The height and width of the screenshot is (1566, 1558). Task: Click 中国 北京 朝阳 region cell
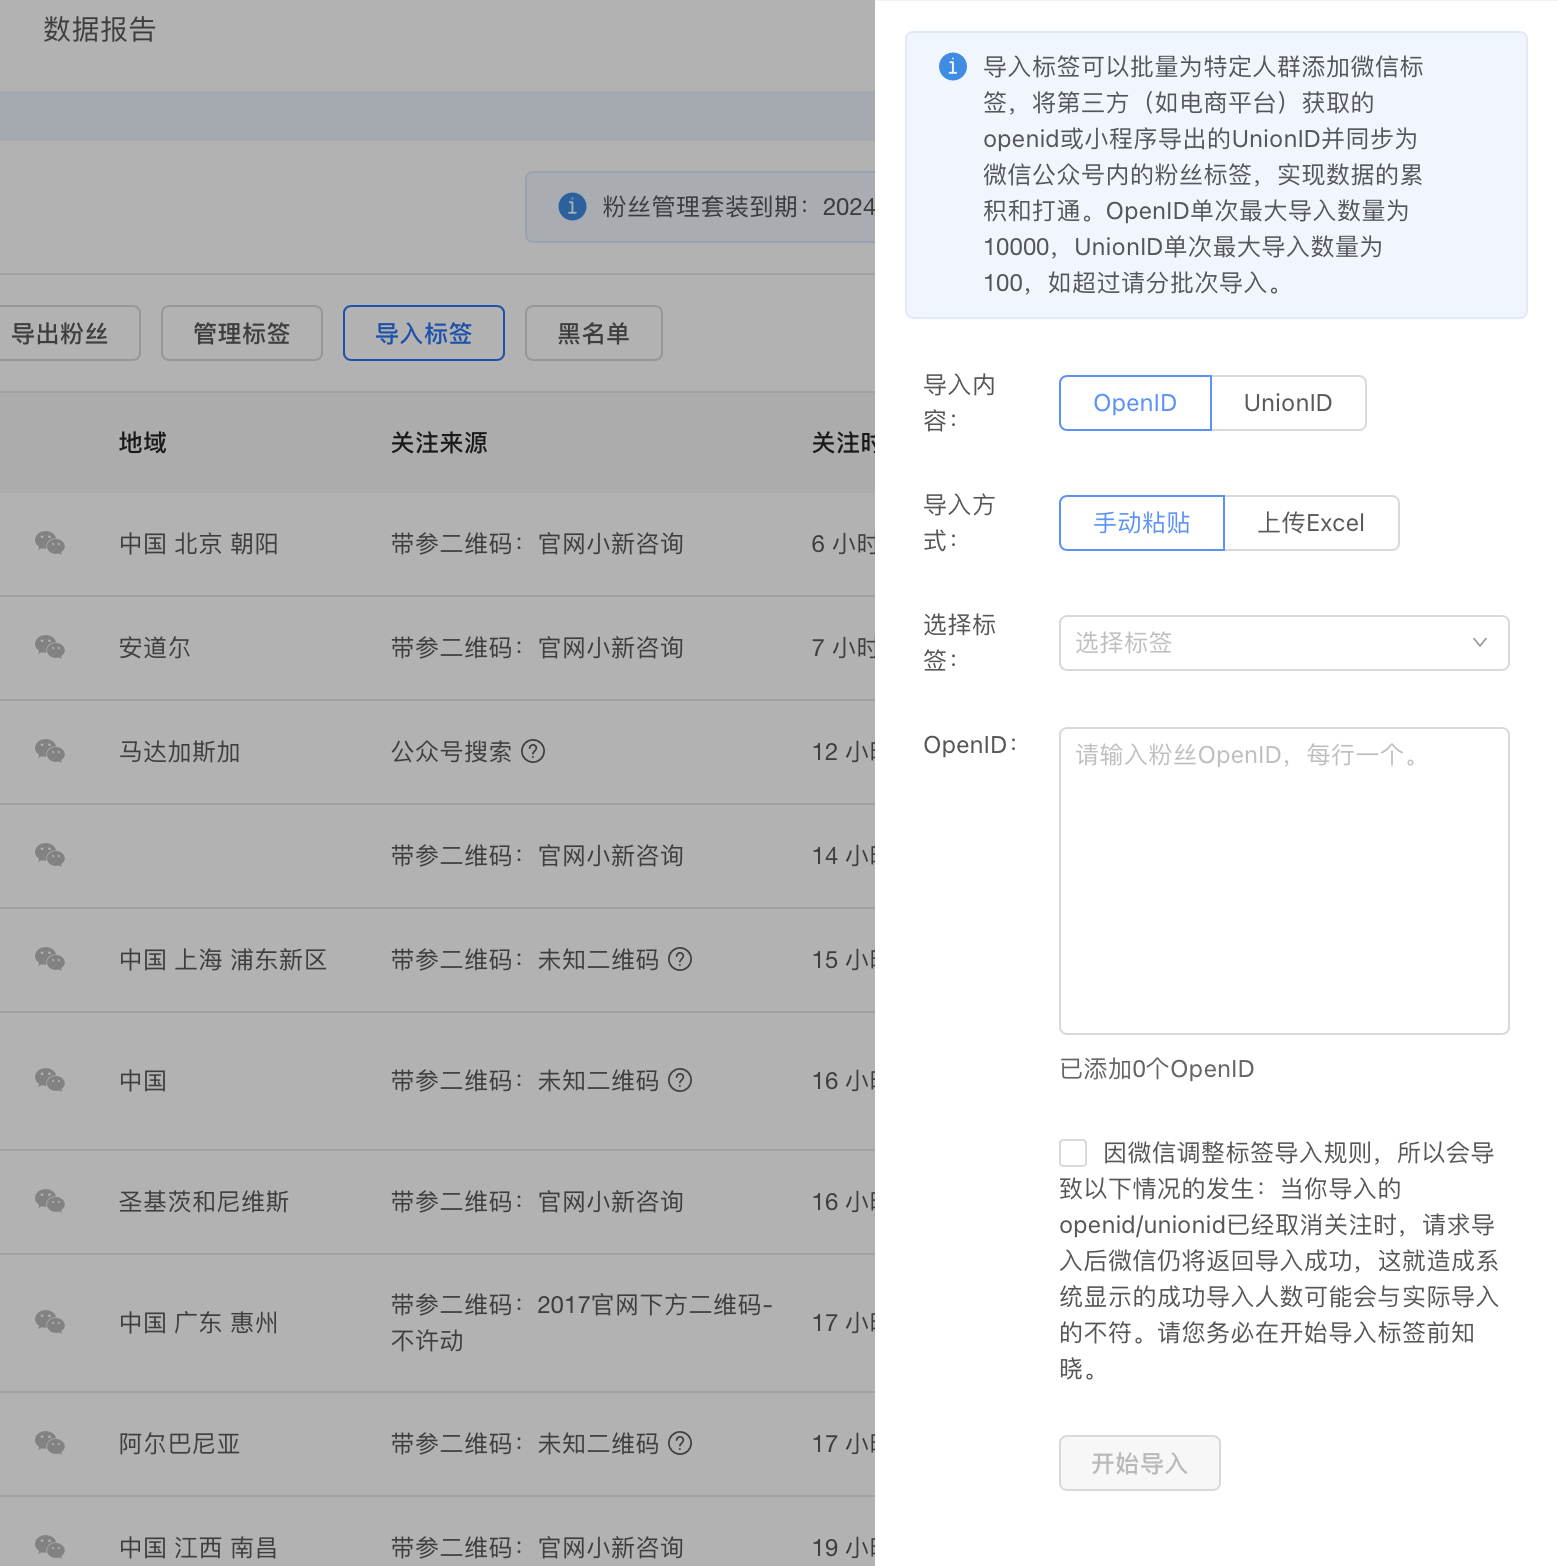(199, 544)
